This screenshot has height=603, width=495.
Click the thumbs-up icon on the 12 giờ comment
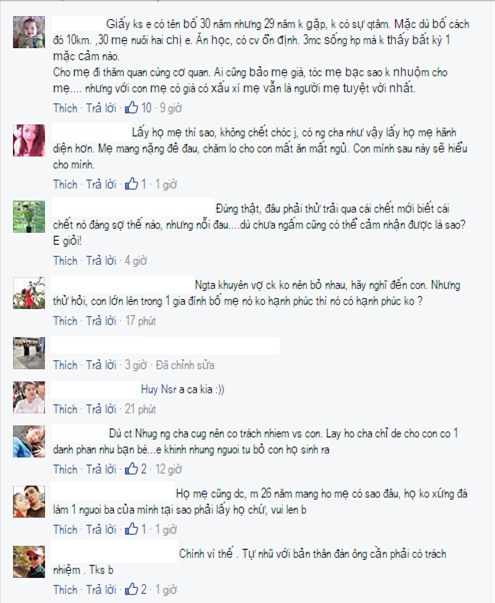pos(131,469)
